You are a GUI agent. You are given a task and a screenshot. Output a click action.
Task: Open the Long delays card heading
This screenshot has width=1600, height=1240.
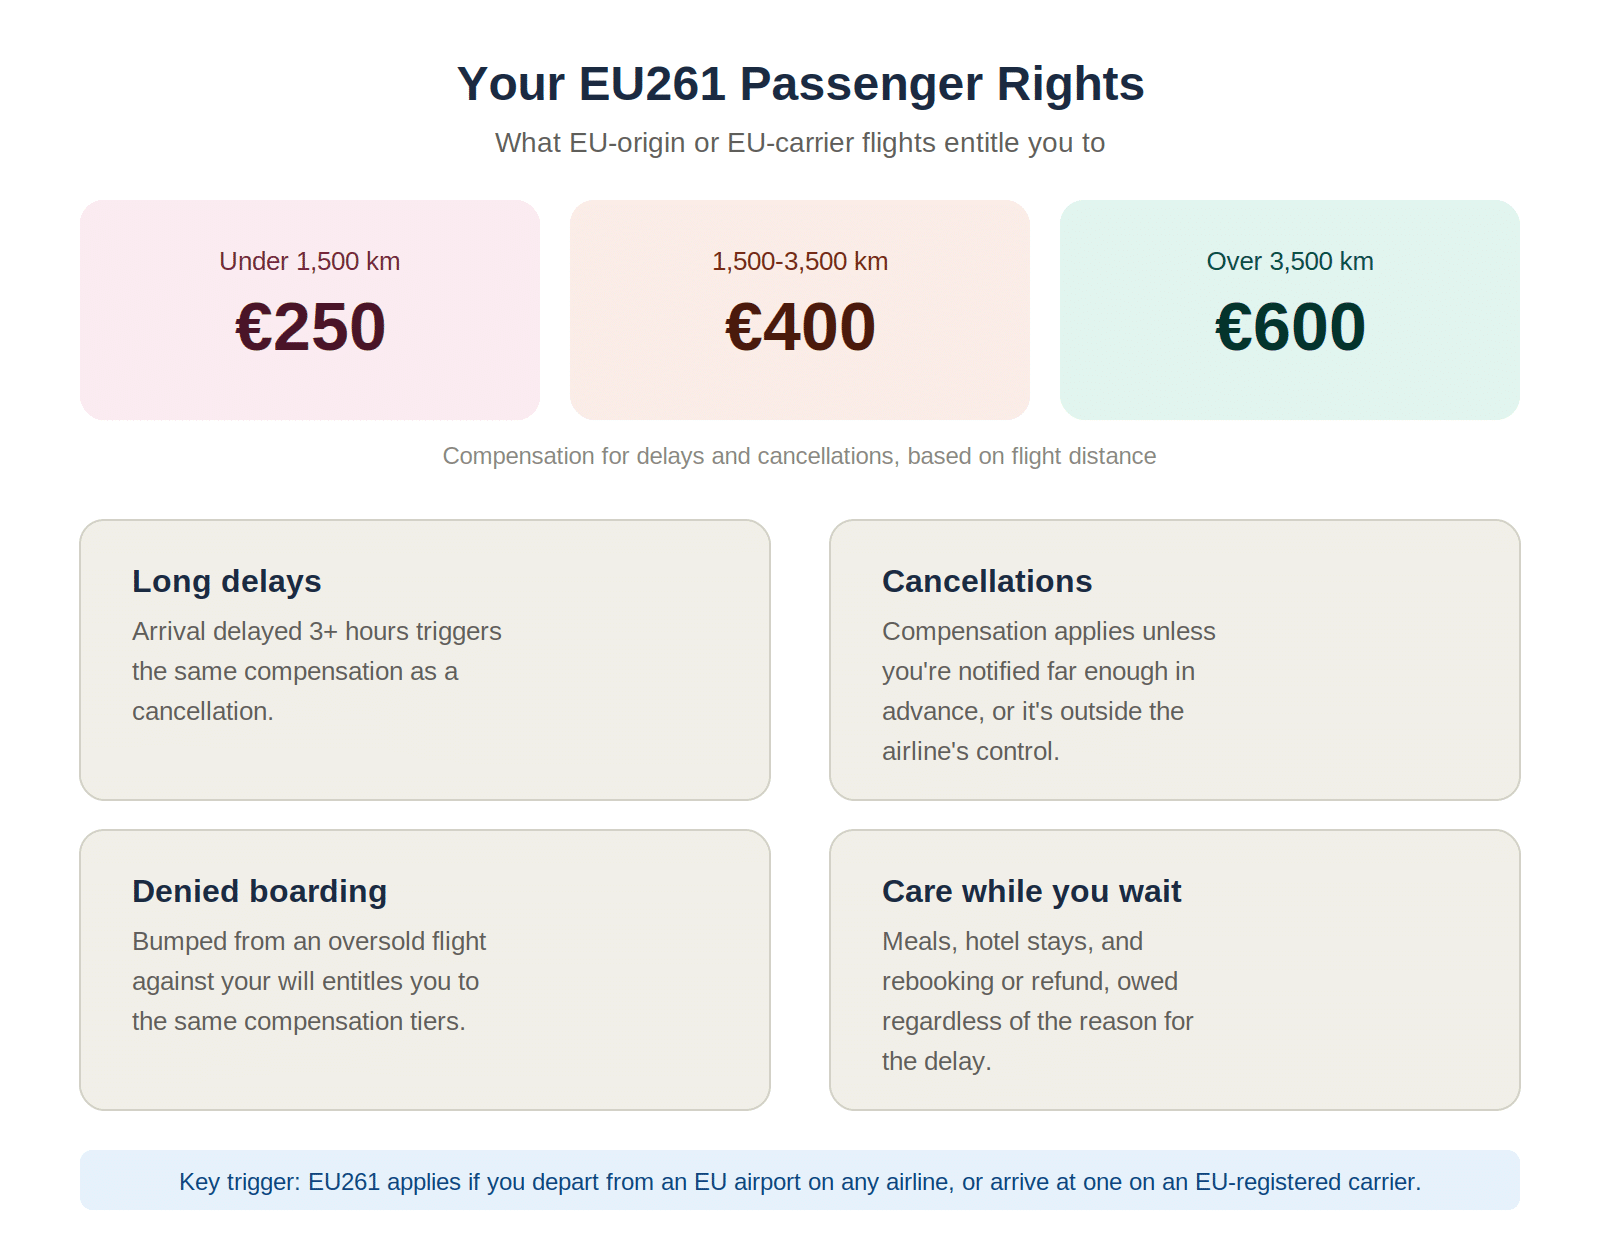click(x=227, y=581)
